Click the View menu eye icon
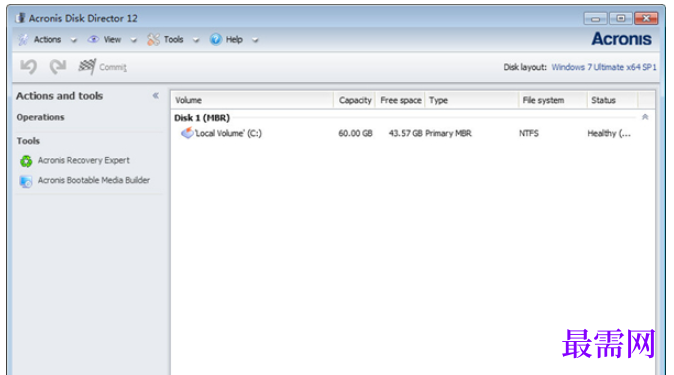674x375 pixels. [93, 40]
